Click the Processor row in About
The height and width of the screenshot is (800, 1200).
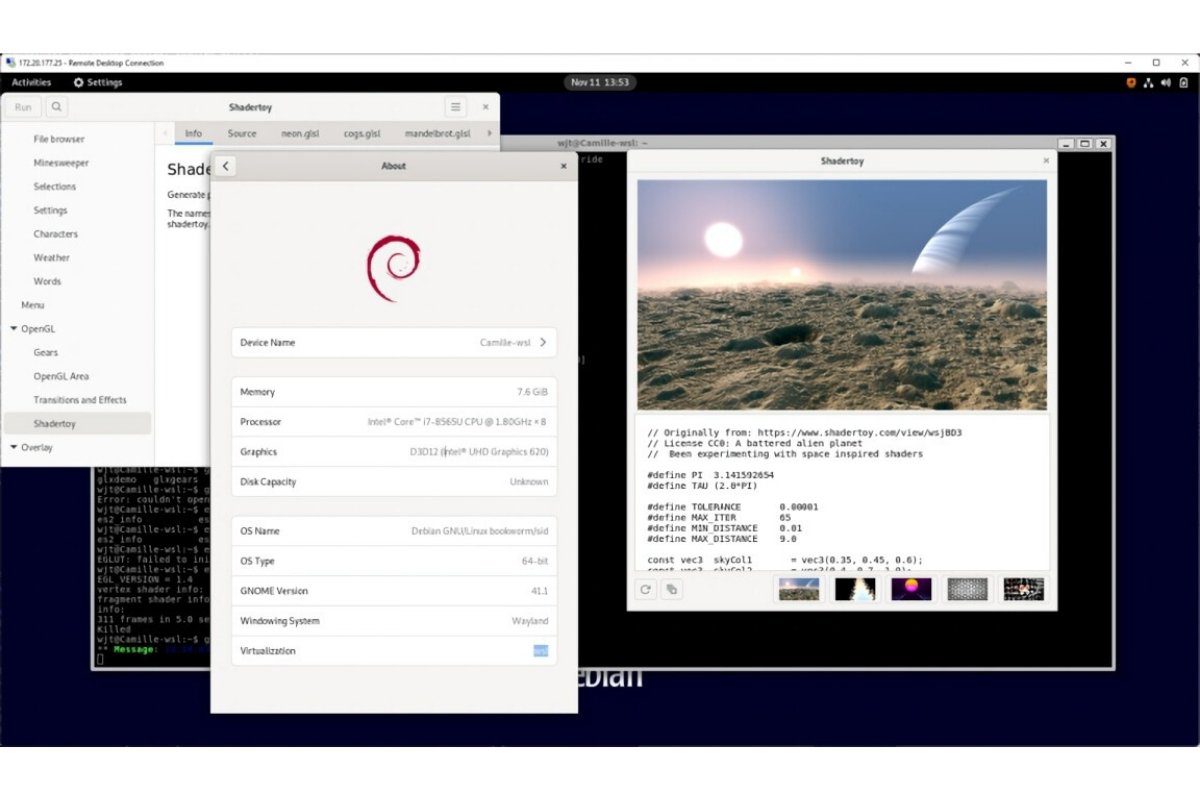tap(394, 422)
